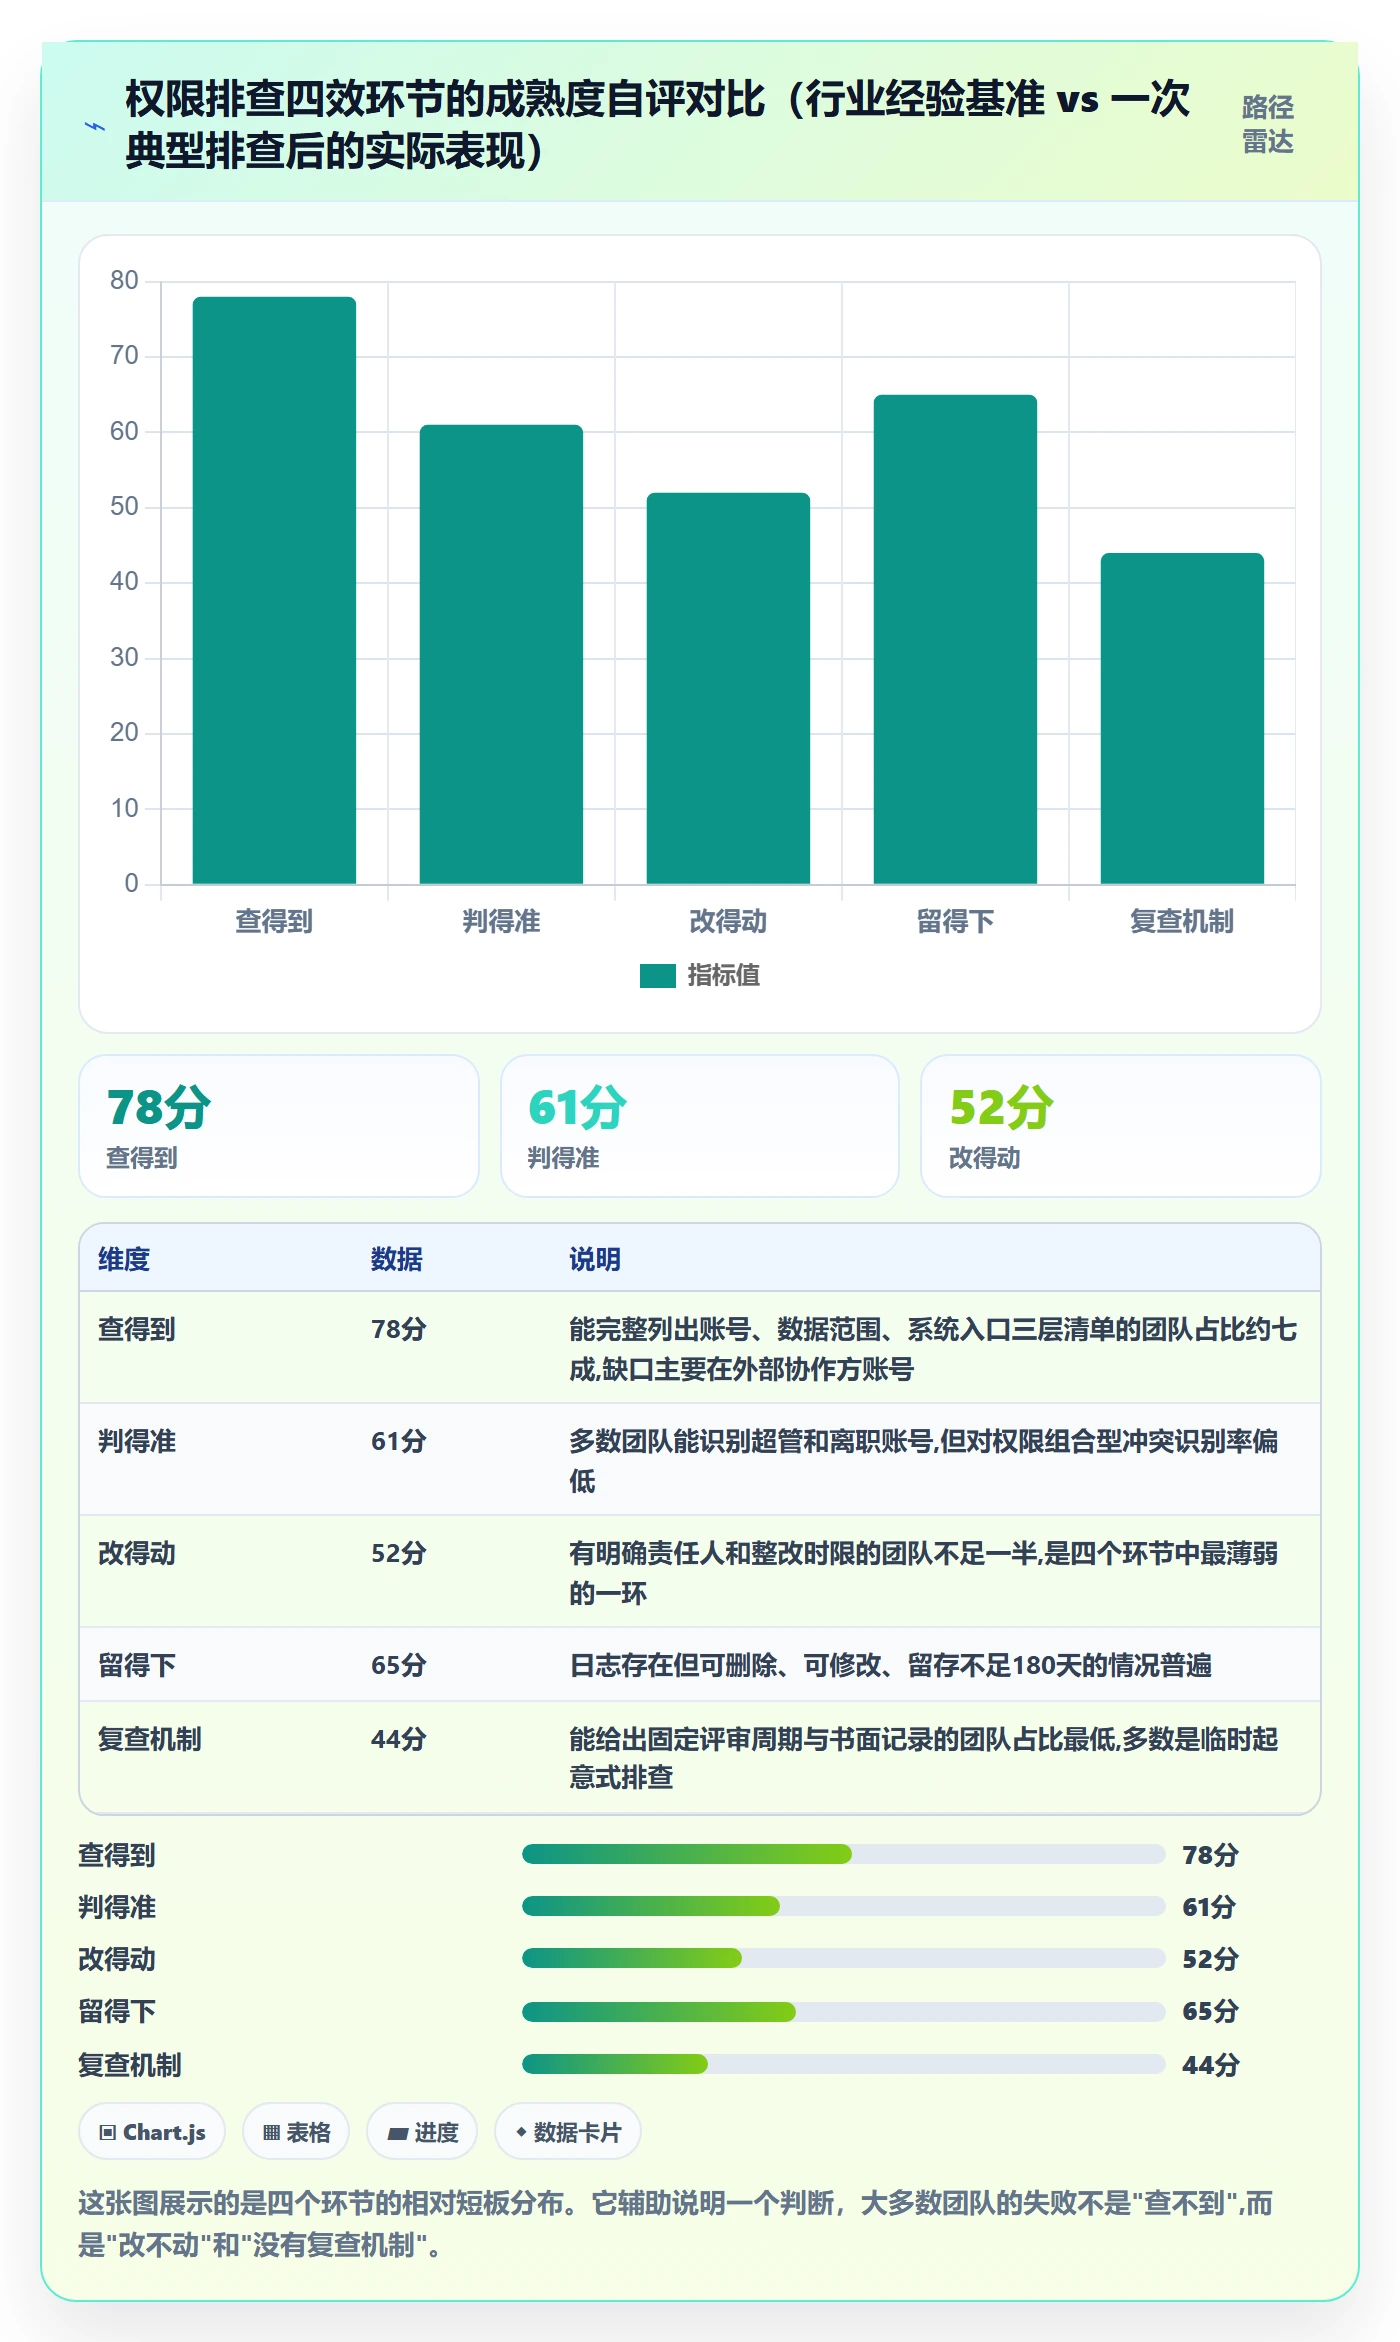Select the 复查机制 table row label
Screen dimensions: 1400x2342
150,1739
